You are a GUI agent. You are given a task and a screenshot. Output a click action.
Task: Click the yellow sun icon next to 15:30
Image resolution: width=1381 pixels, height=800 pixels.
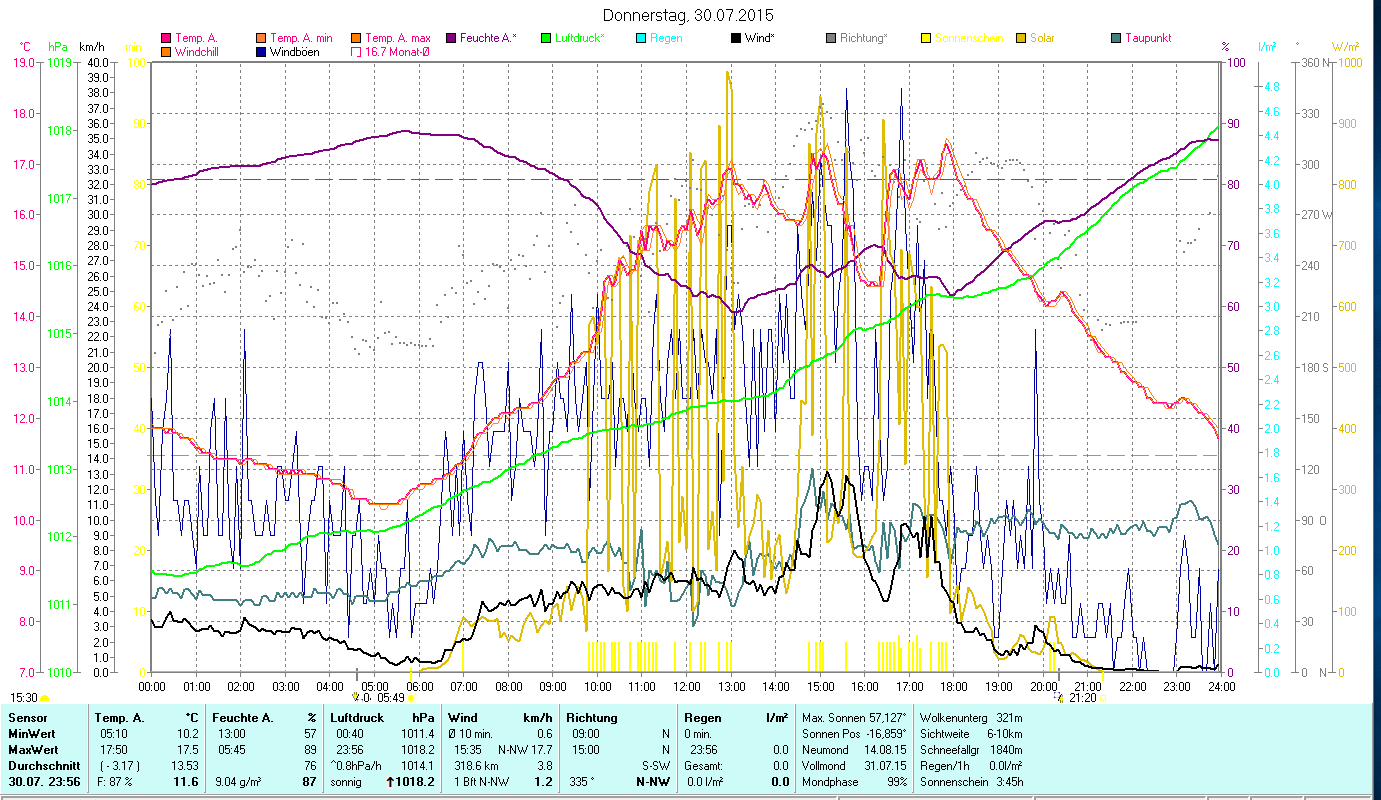tap(44, 698)
